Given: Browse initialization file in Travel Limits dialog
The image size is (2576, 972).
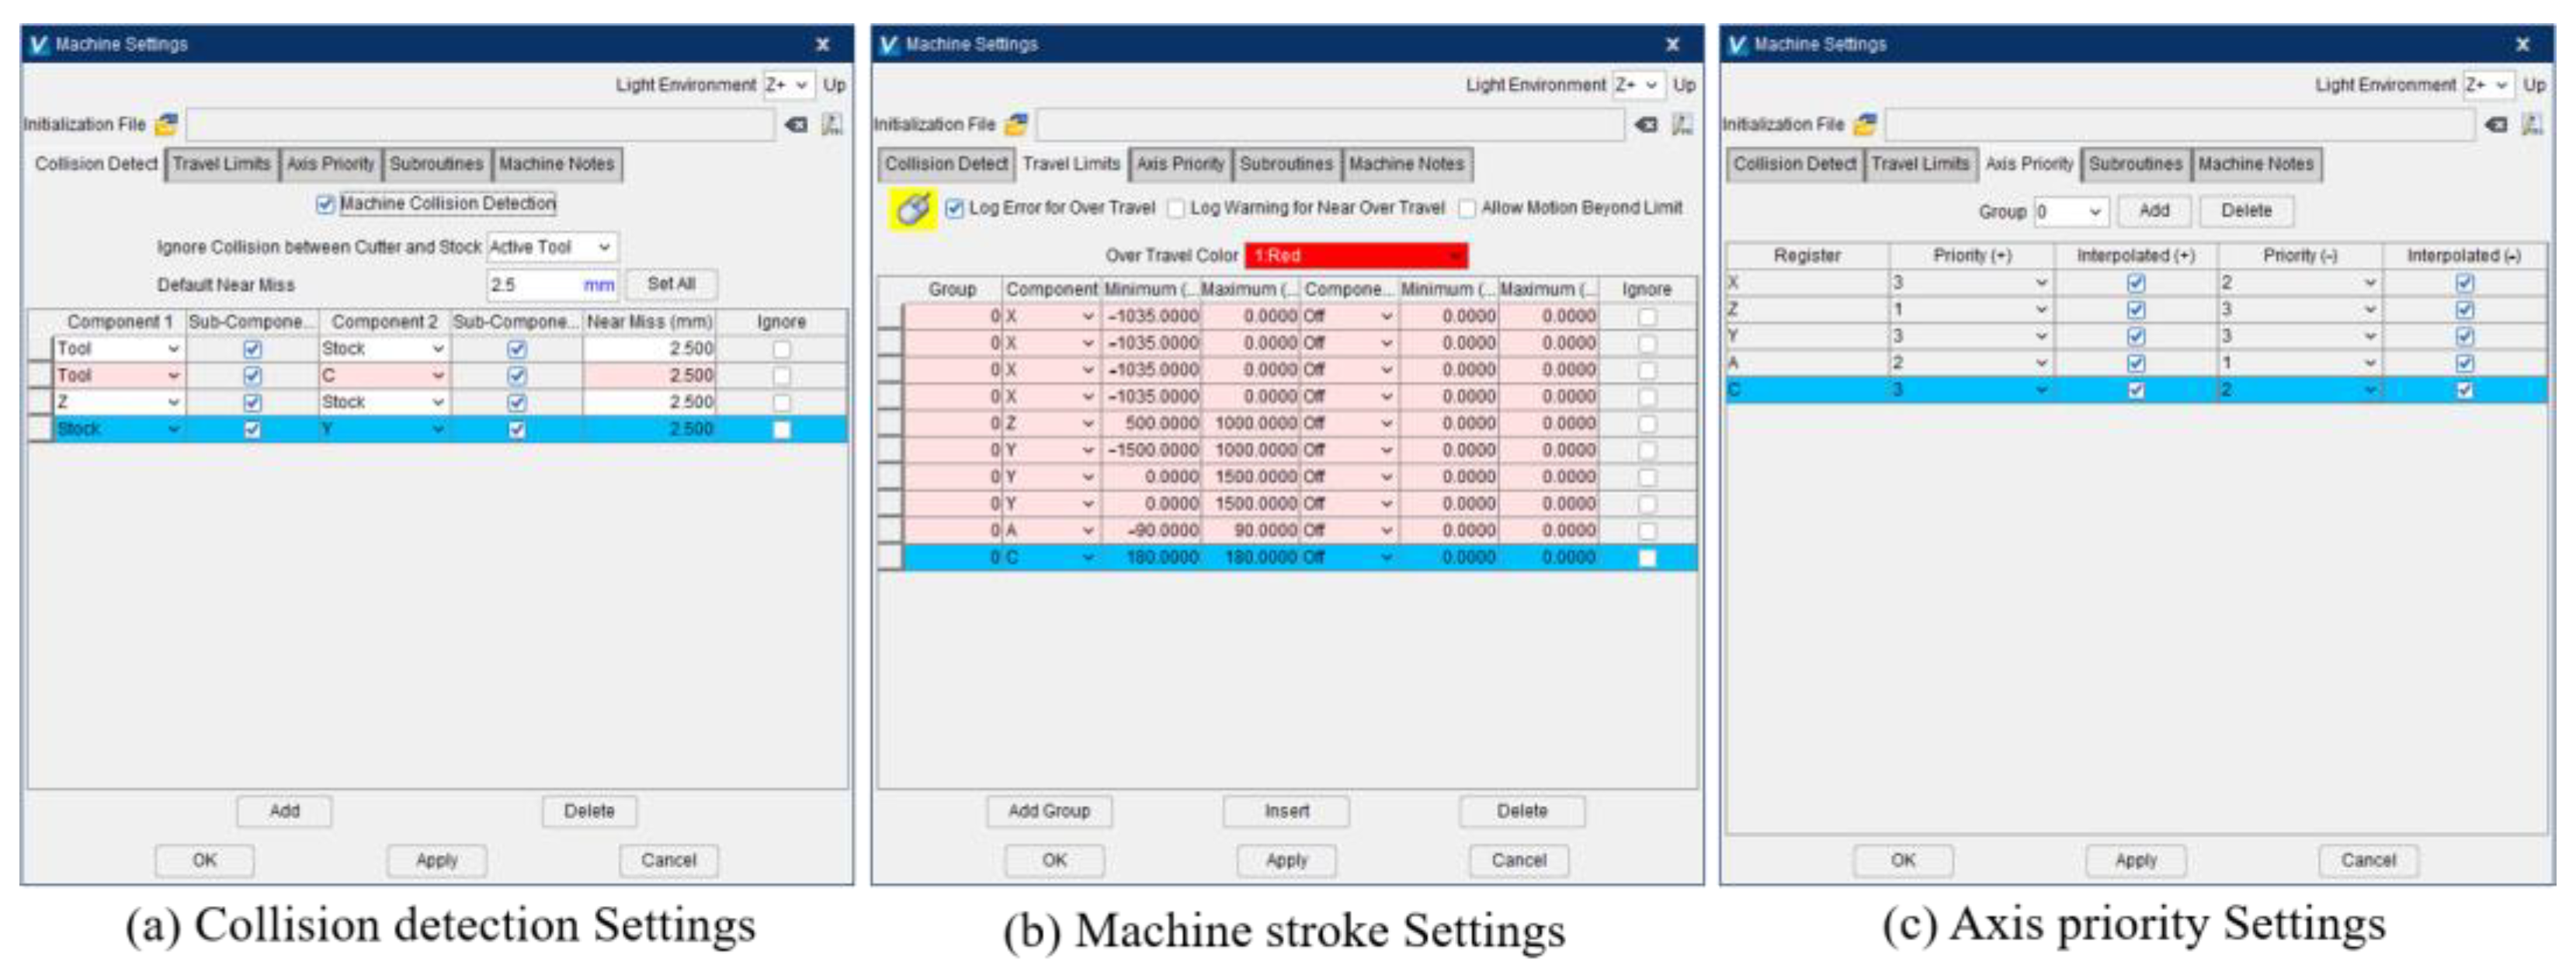Looking at the screenshot, I should click(x=1016, y=124).
